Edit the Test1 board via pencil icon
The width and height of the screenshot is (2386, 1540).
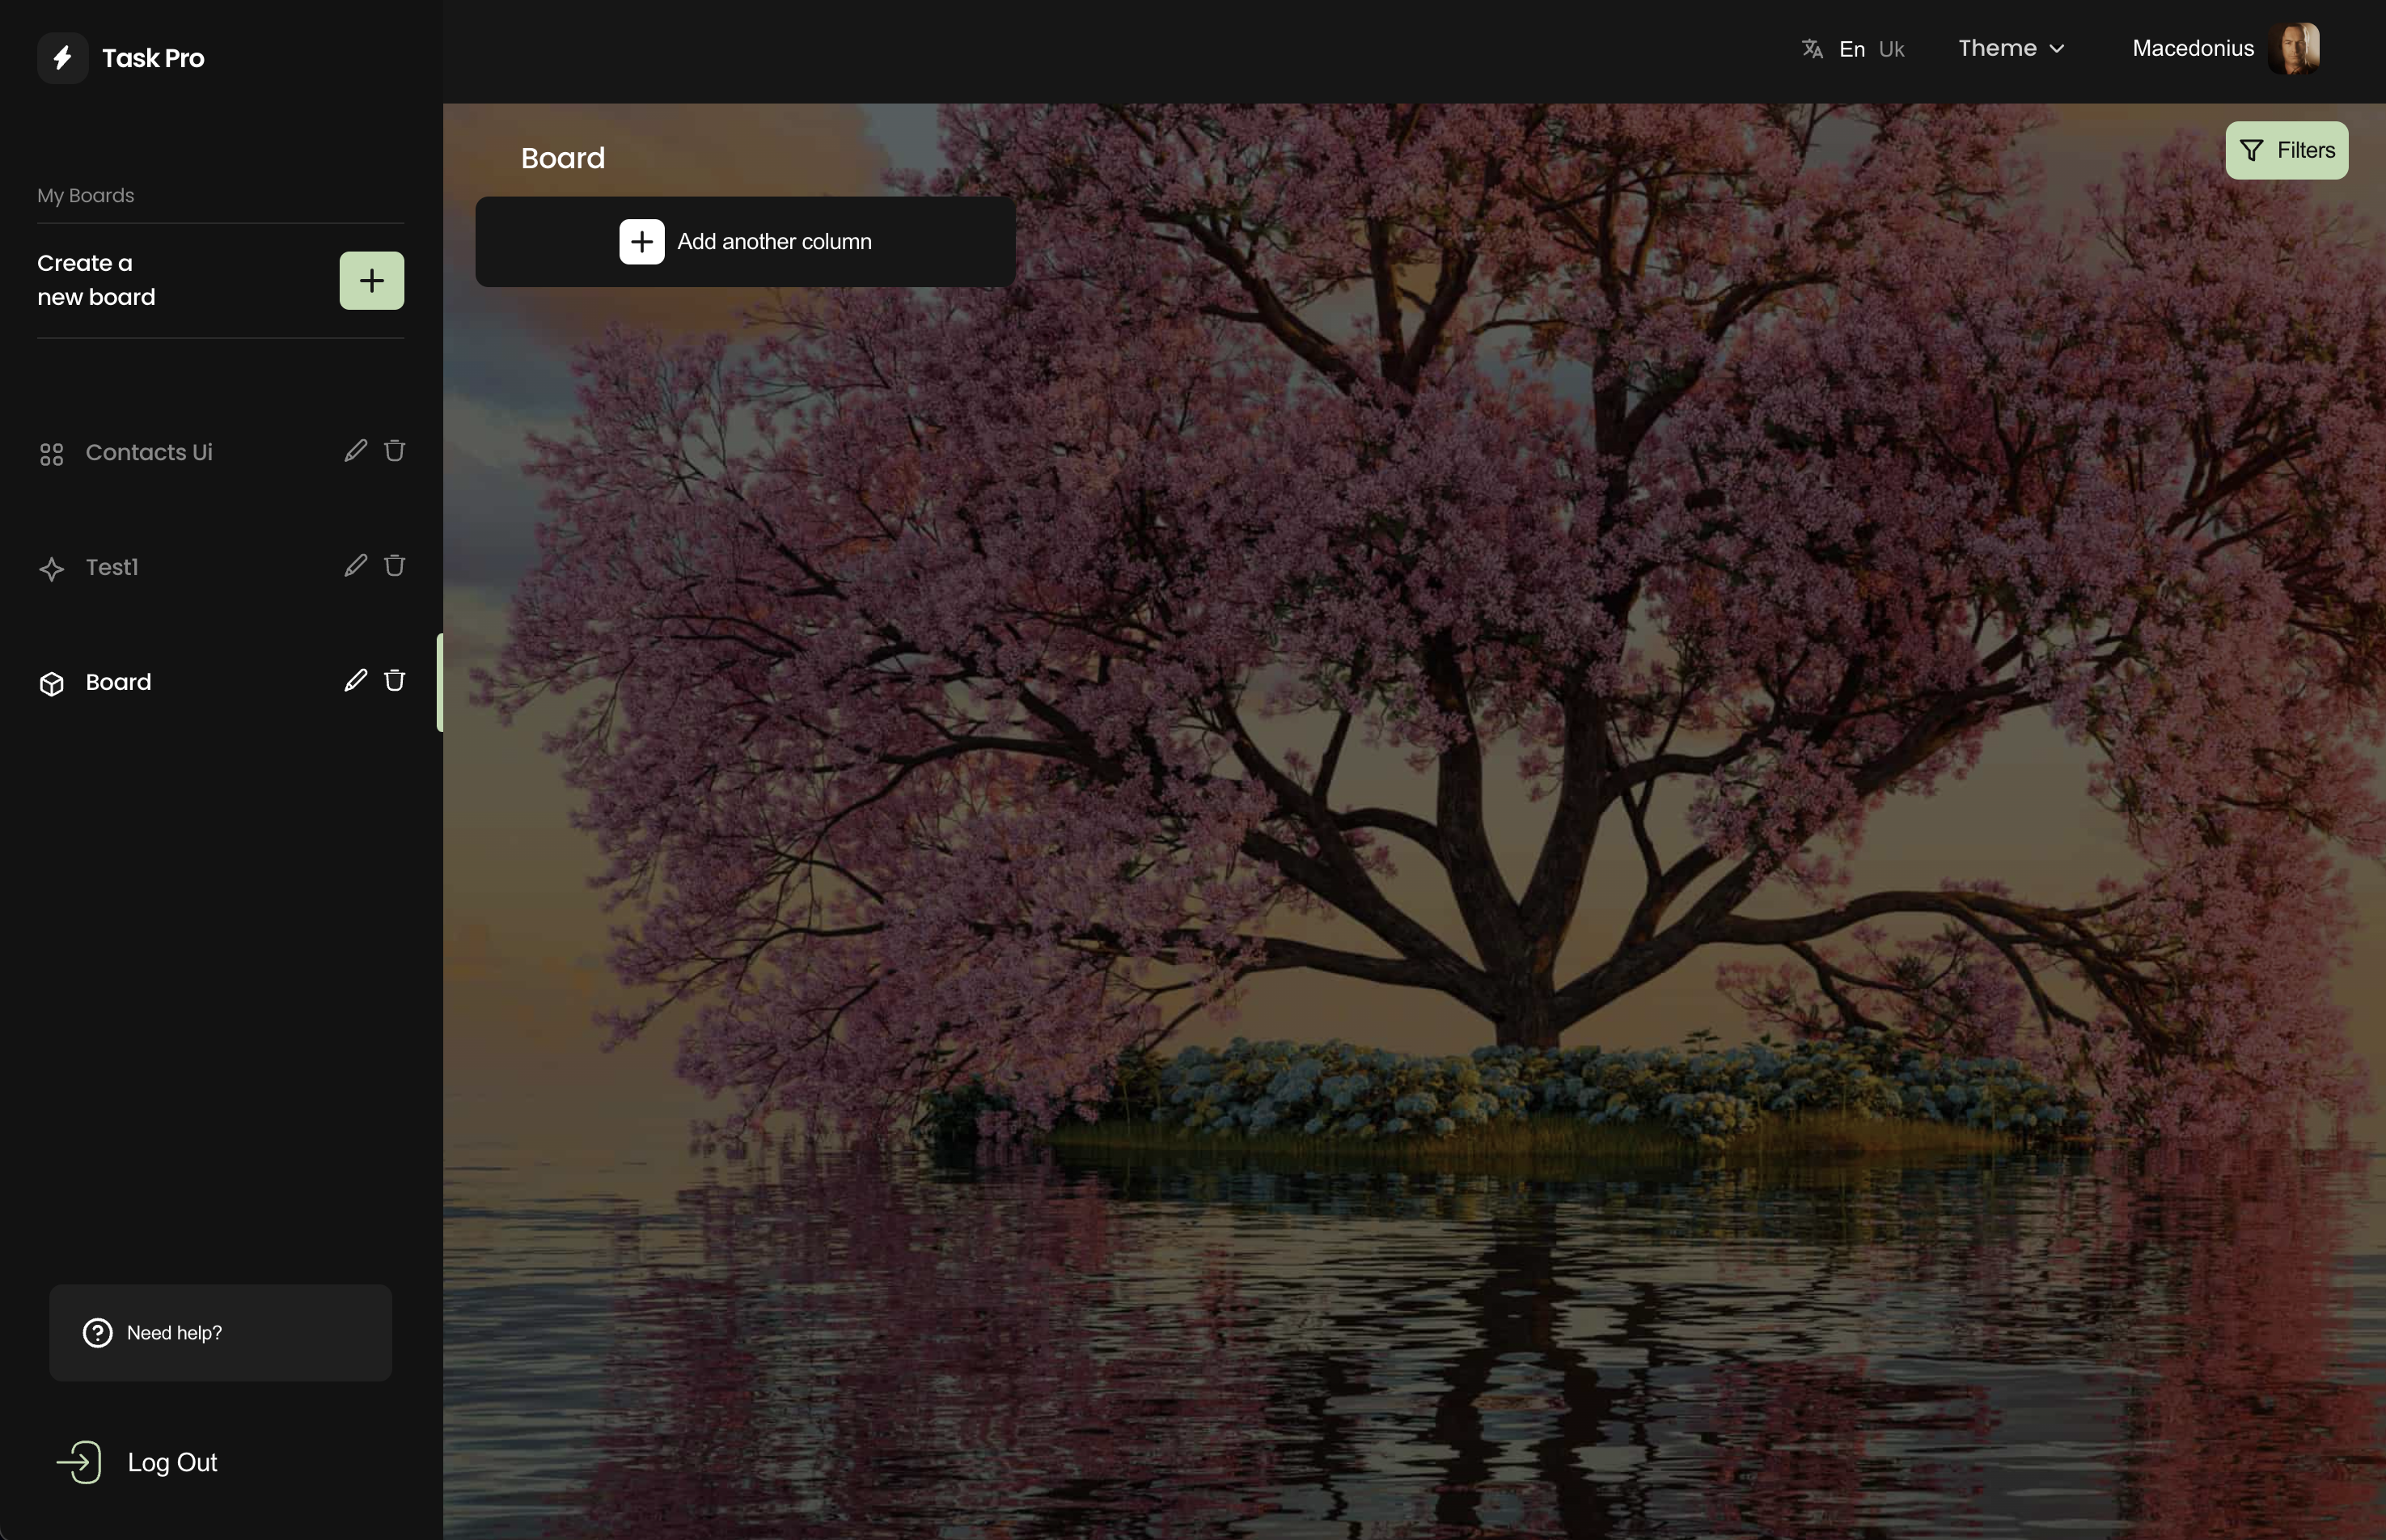pyautogui.click(x=355, y=566)
